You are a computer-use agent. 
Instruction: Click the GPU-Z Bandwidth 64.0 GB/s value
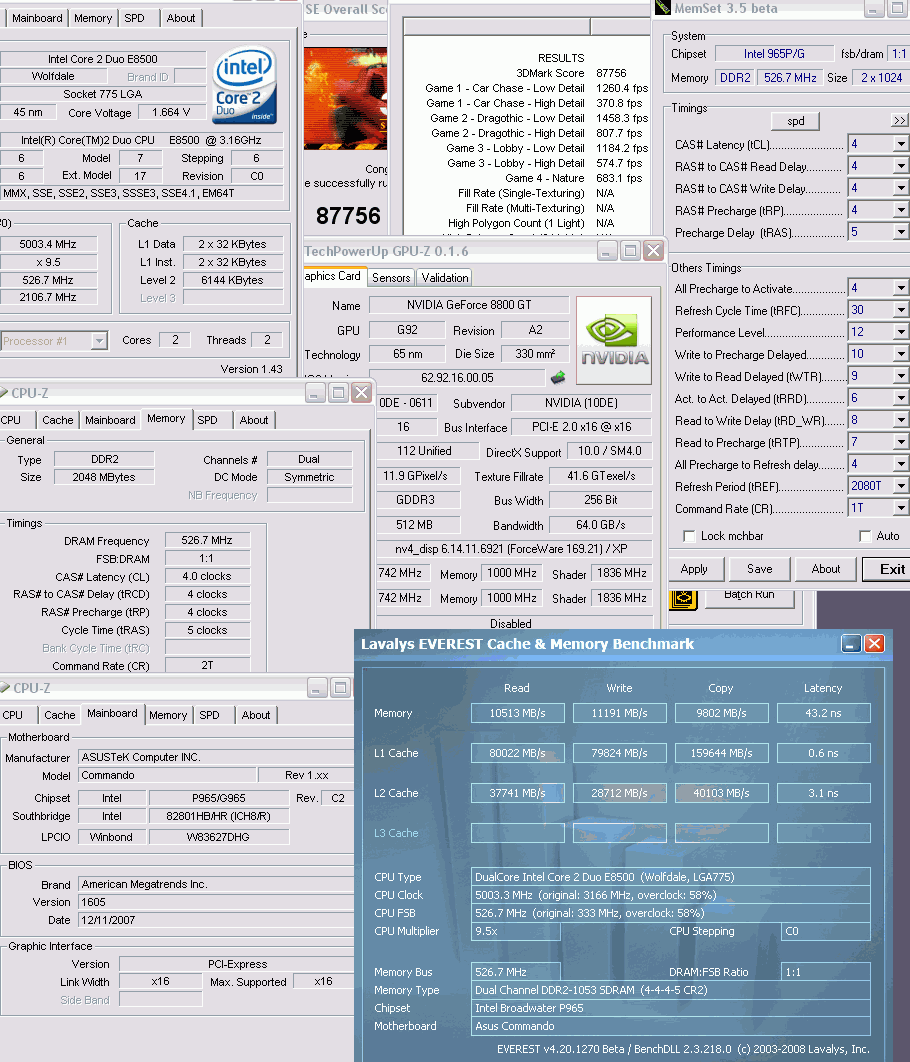(600, 526)
